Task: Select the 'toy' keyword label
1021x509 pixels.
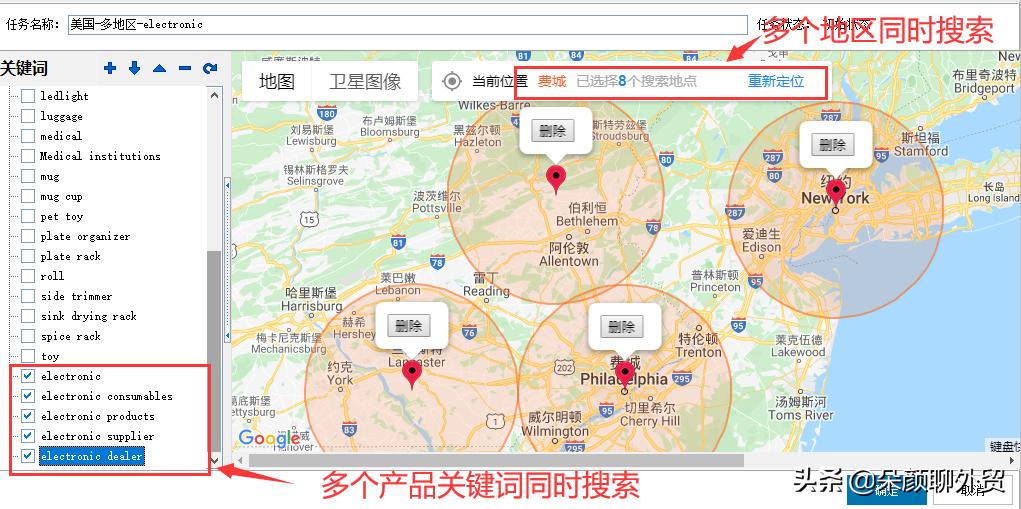Action: click(50, 356)
